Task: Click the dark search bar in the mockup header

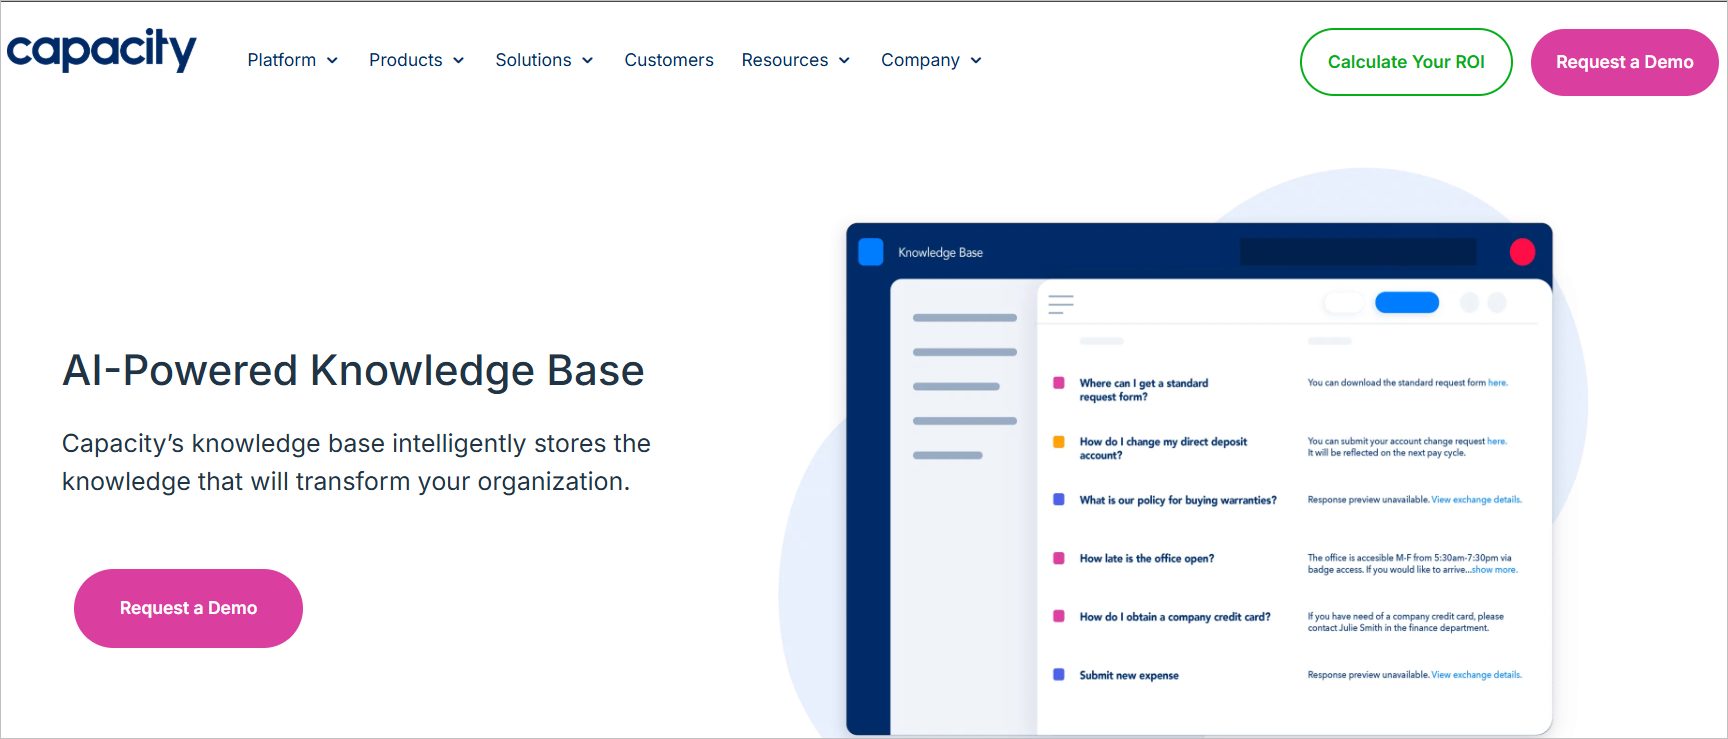Action: click(1358, 252)
